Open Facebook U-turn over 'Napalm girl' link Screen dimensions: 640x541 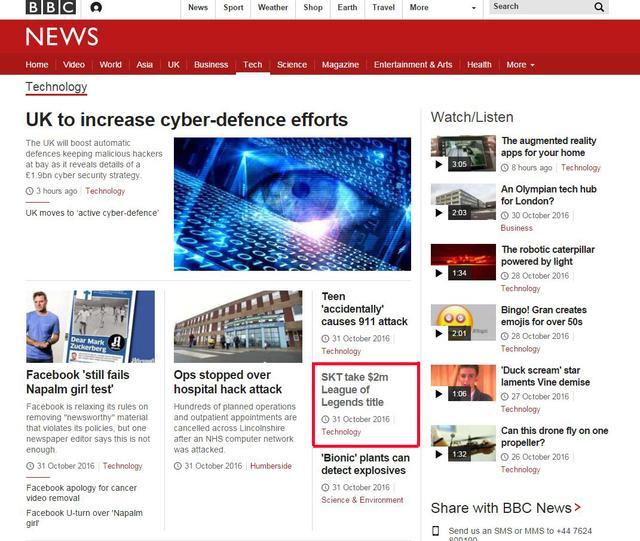coord(84,518)
